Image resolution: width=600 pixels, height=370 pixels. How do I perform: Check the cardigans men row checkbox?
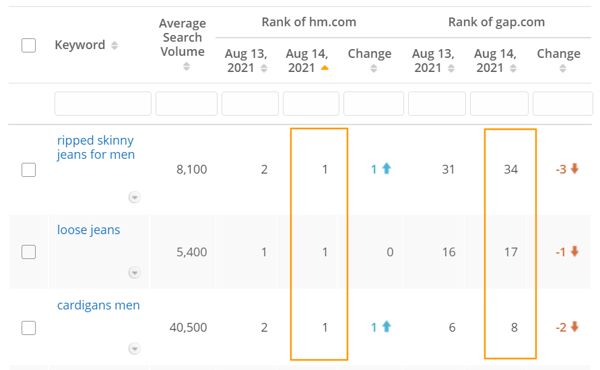29,328
